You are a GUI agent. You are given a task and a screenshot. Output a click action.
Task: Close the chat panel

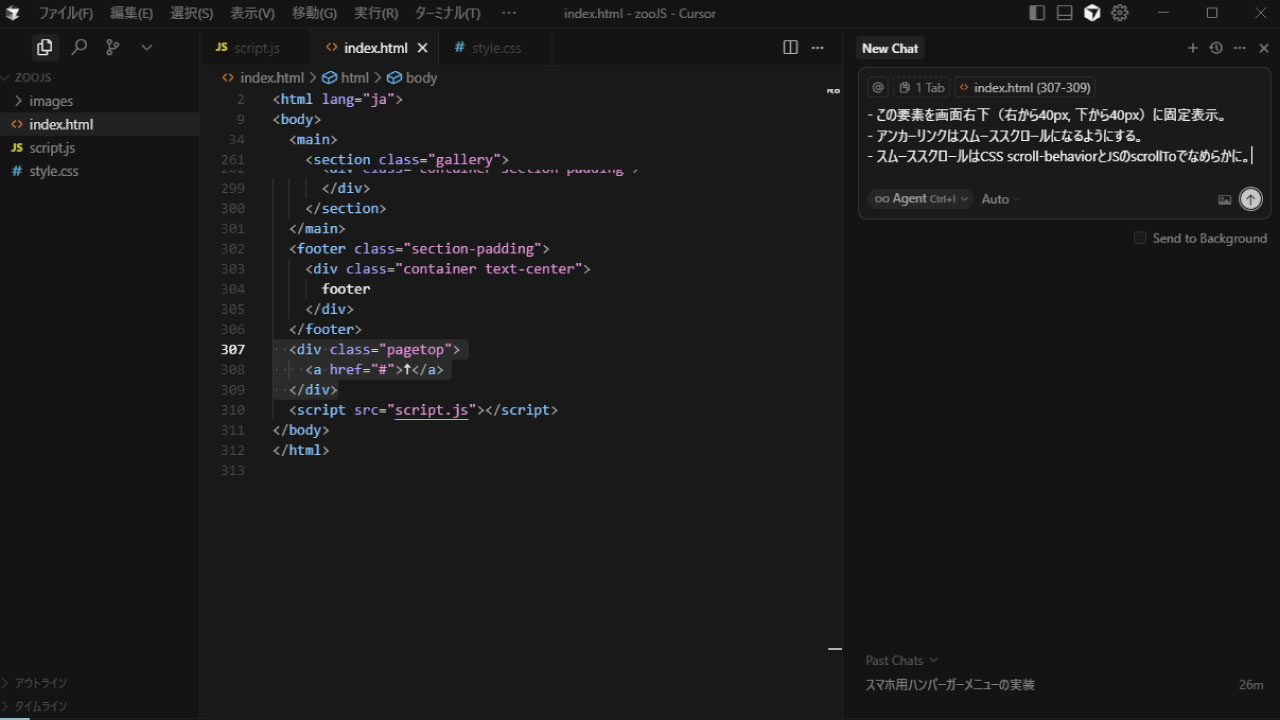[x=1264, y=48]
